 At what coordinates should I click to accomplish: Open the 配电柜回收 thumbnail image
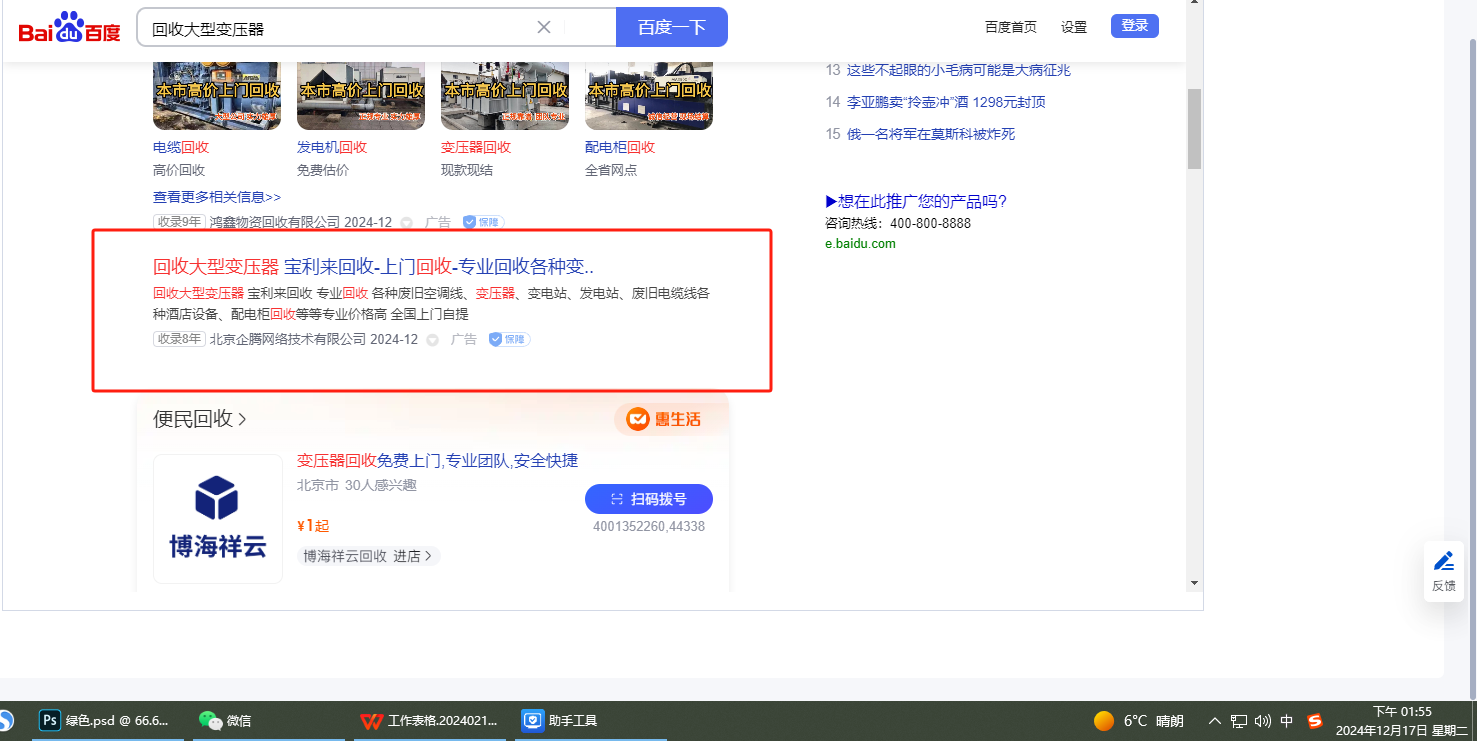(649, 95)
